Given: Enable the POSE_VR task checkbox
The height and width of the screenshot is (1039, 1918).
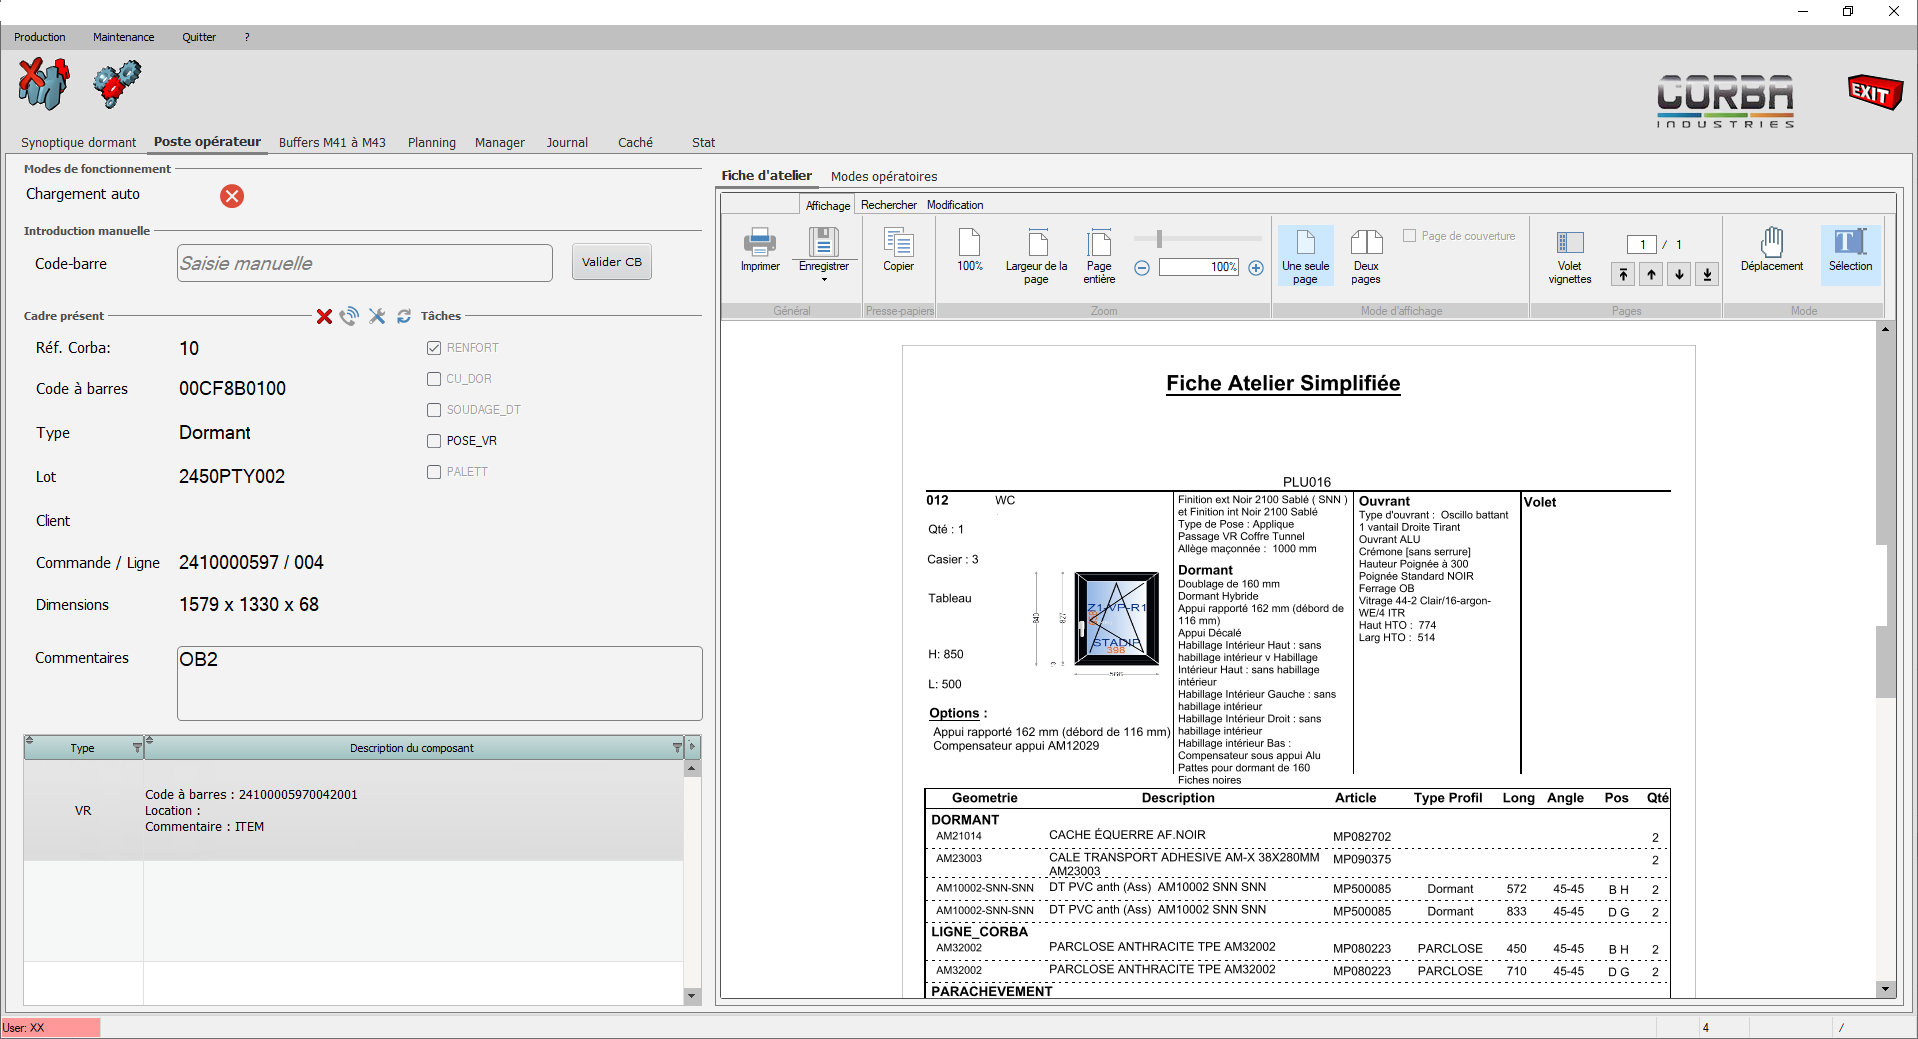Looking at the screenshot, I should tap(434, 441).
